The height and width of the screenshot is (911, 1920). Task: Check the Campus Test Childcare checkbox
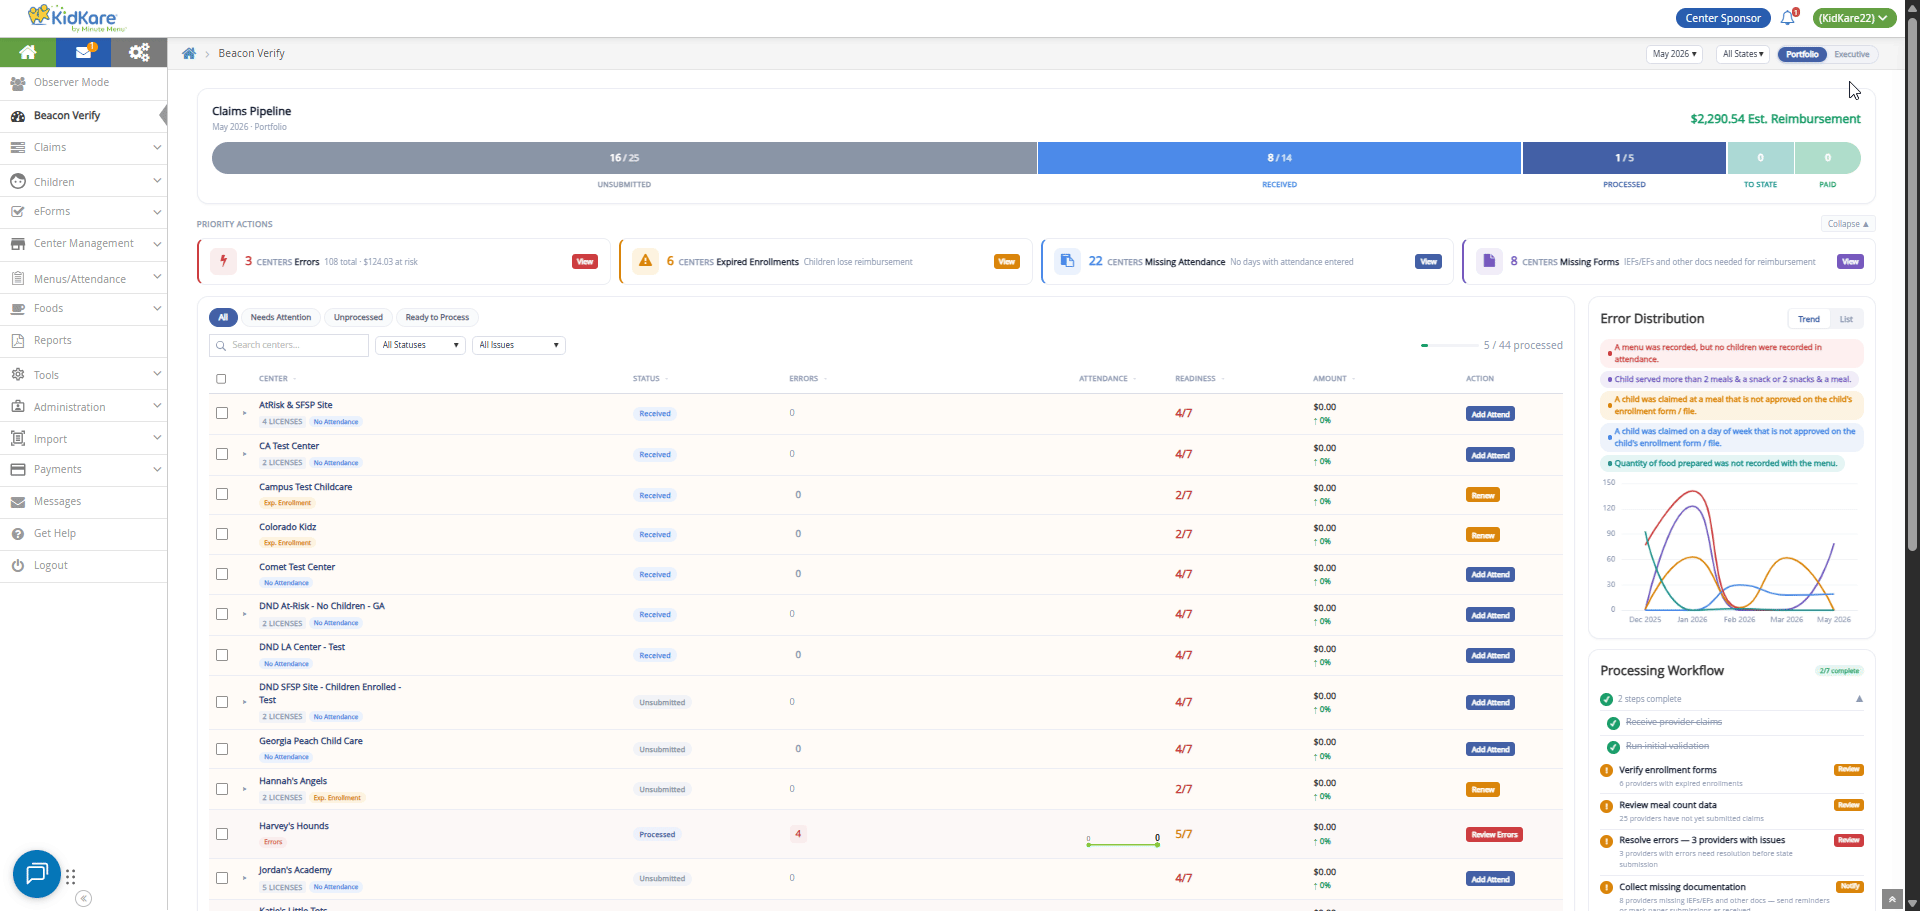pyautogui.click(x=222, y=494)
